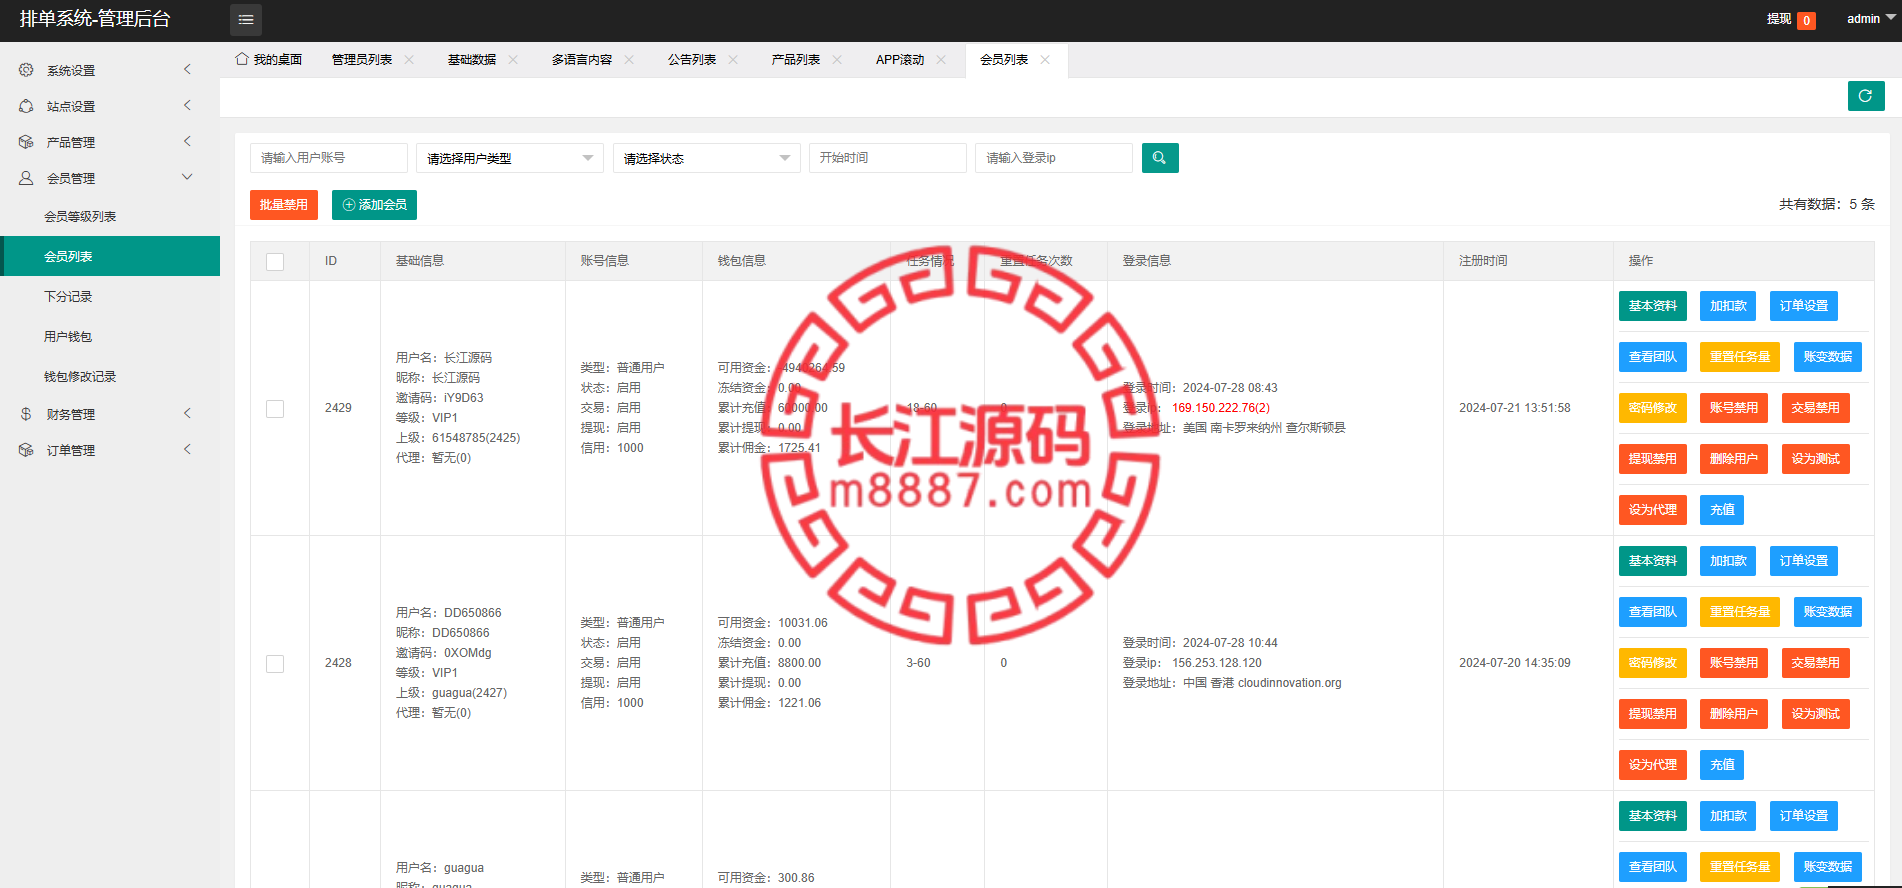Click the 订单管理 box icon

point(26,450)
